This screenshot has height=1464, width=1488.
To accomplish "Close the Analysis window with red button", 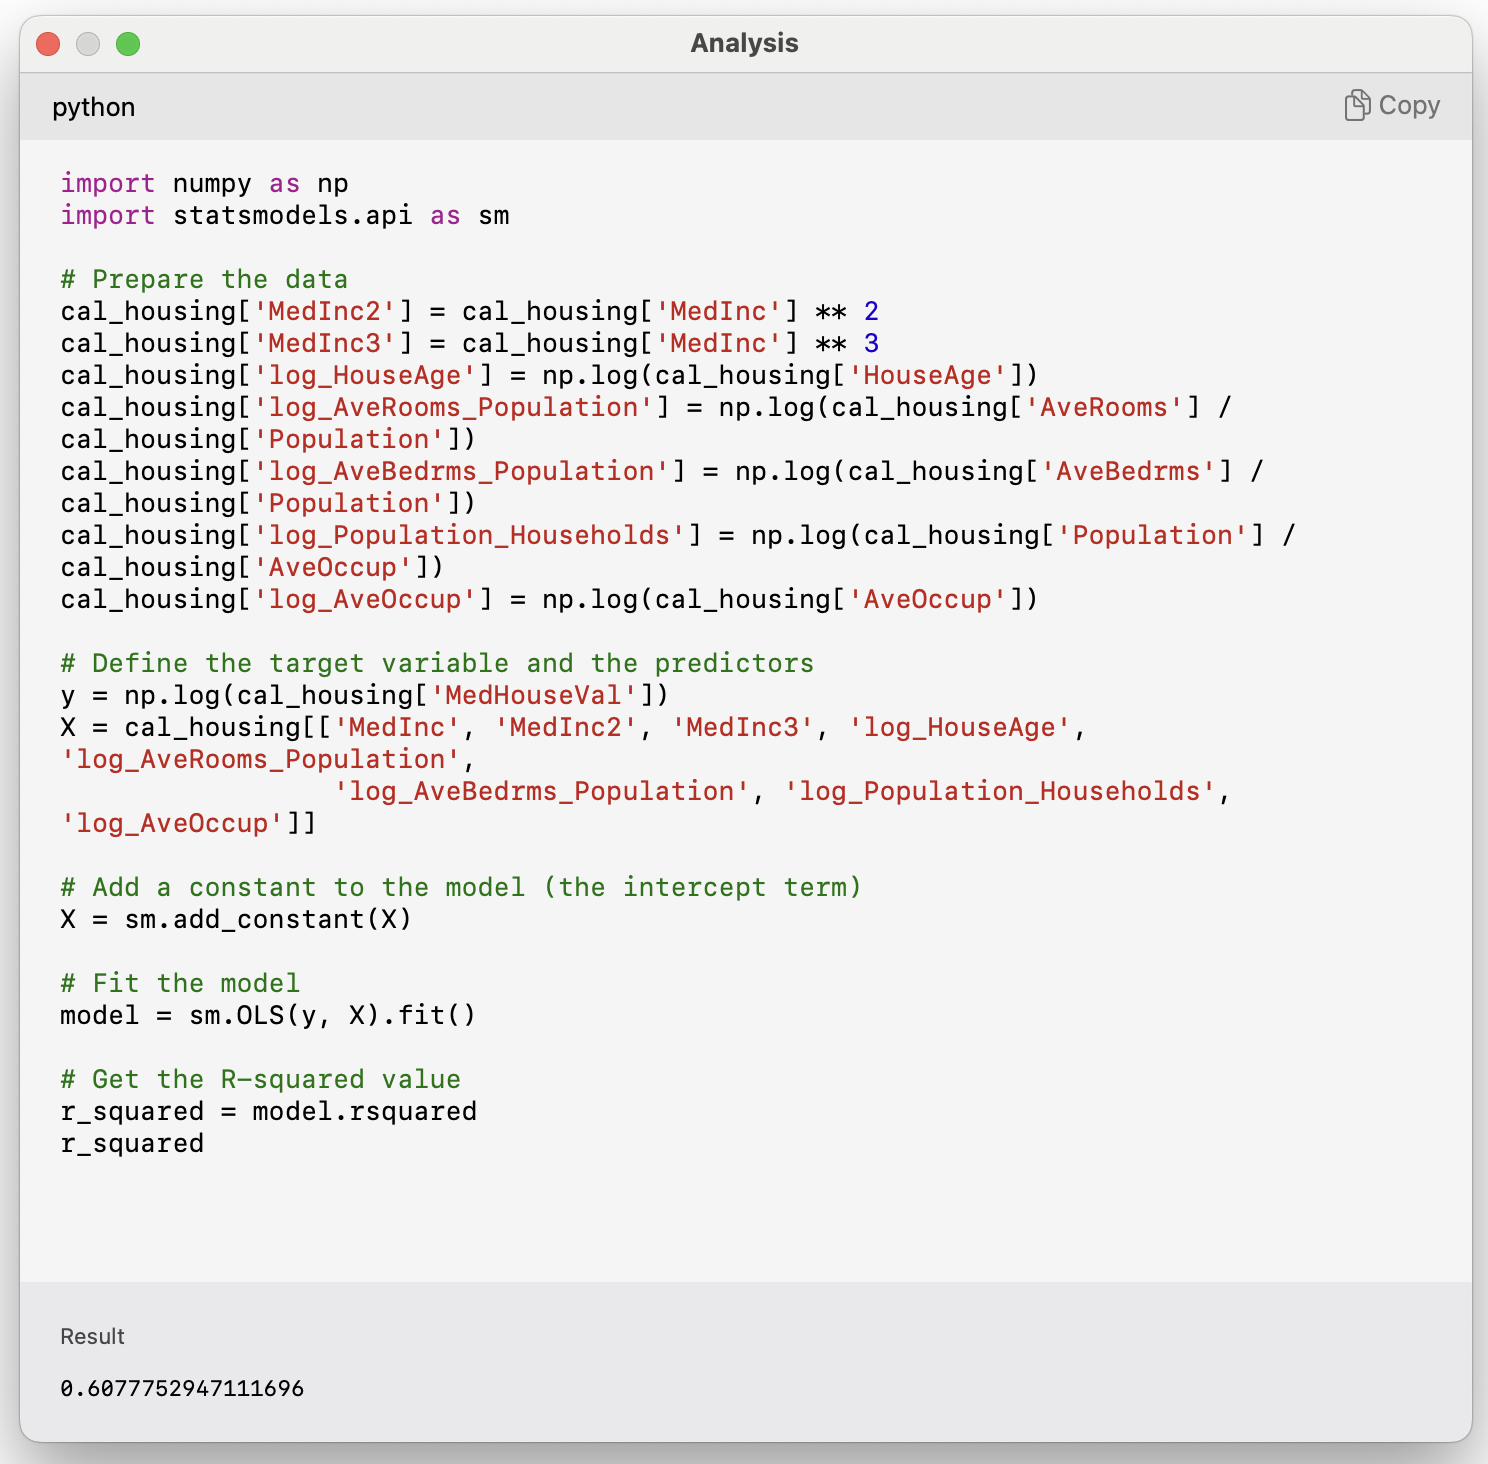I will (x=48, y=44).
